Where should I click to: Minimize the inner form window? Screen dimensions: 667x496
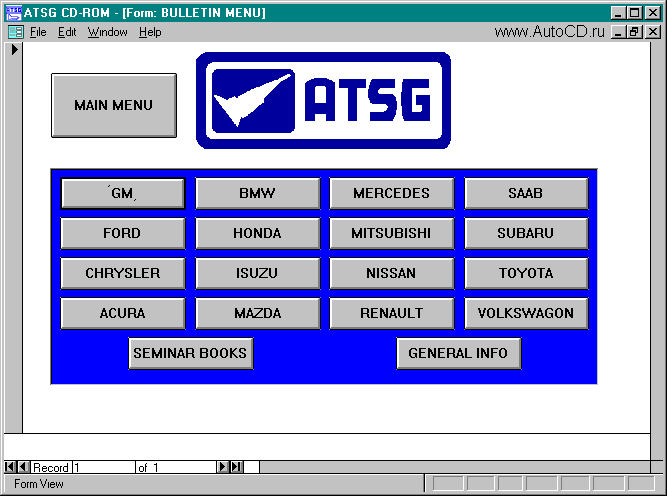[619, 32]
